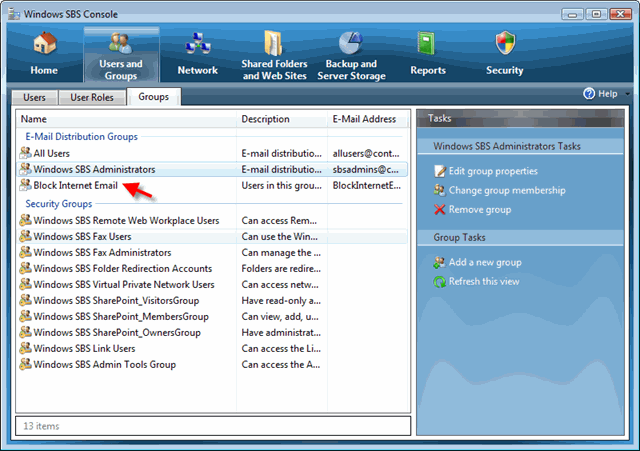Click SharePoint_OwnersGroup icon
Viewport: 640px width, 451px height.
click(x=25, y=332)
